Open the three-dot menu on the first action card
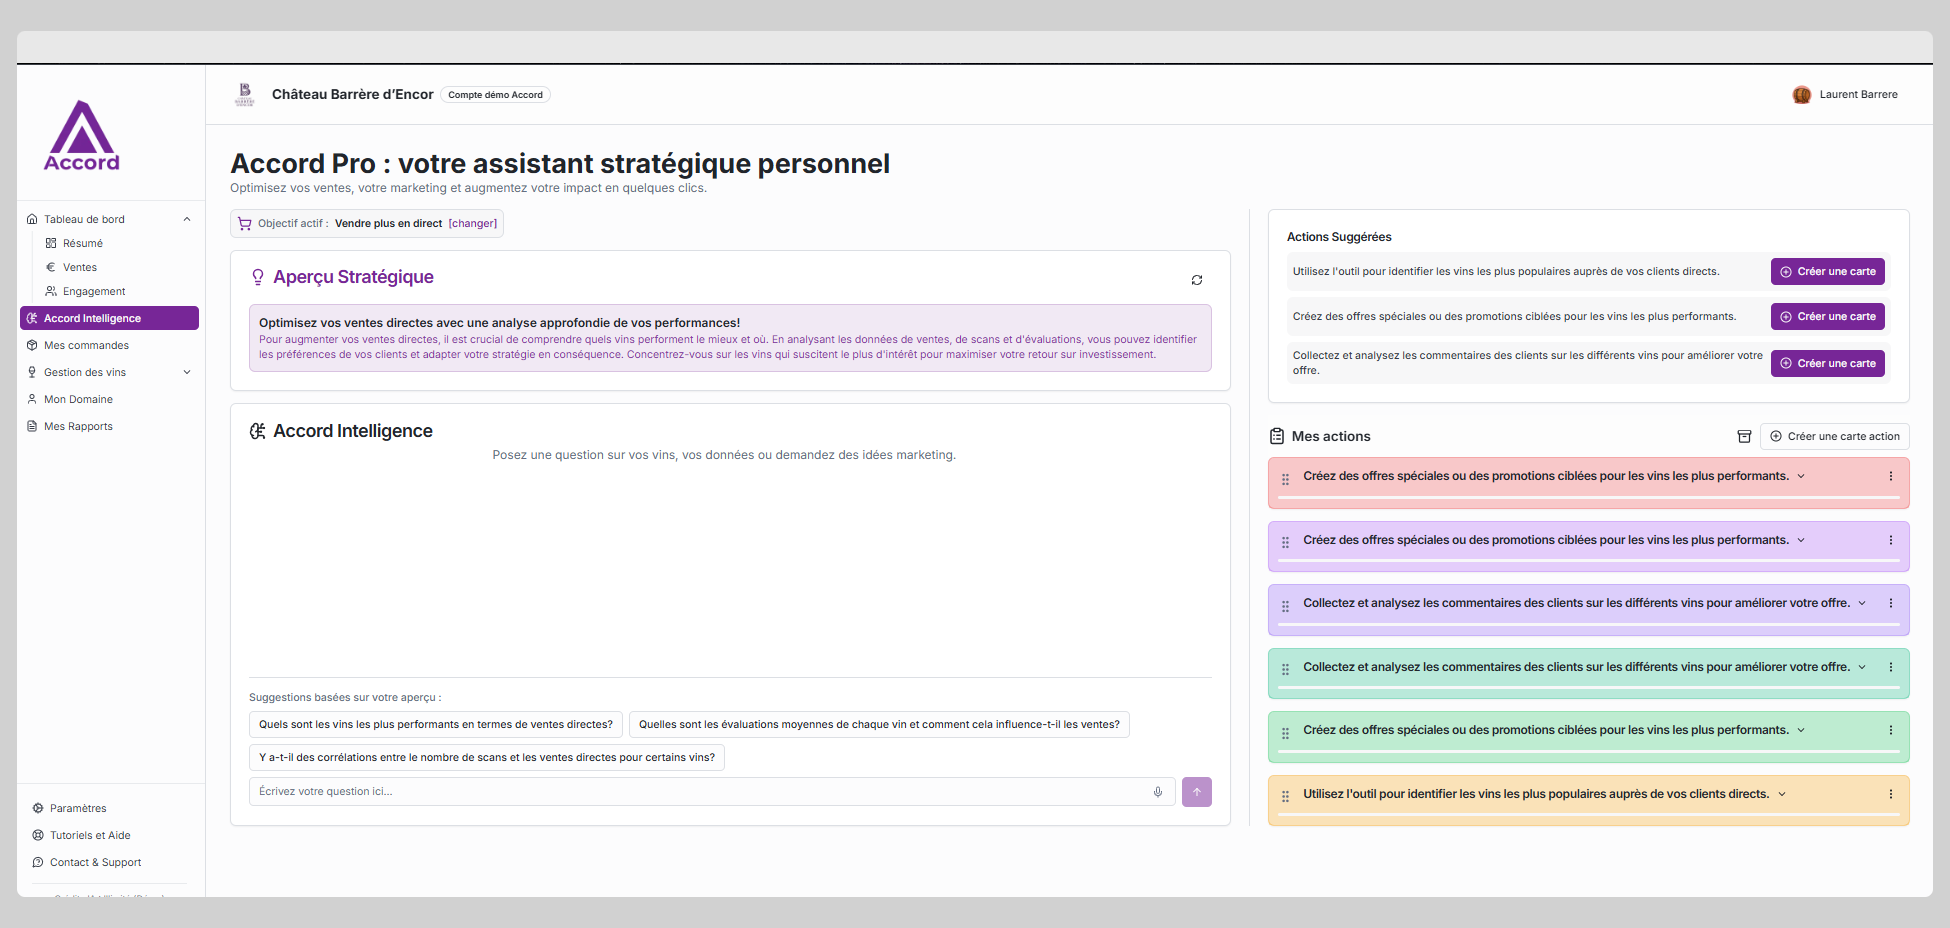 click(1890, 476)
